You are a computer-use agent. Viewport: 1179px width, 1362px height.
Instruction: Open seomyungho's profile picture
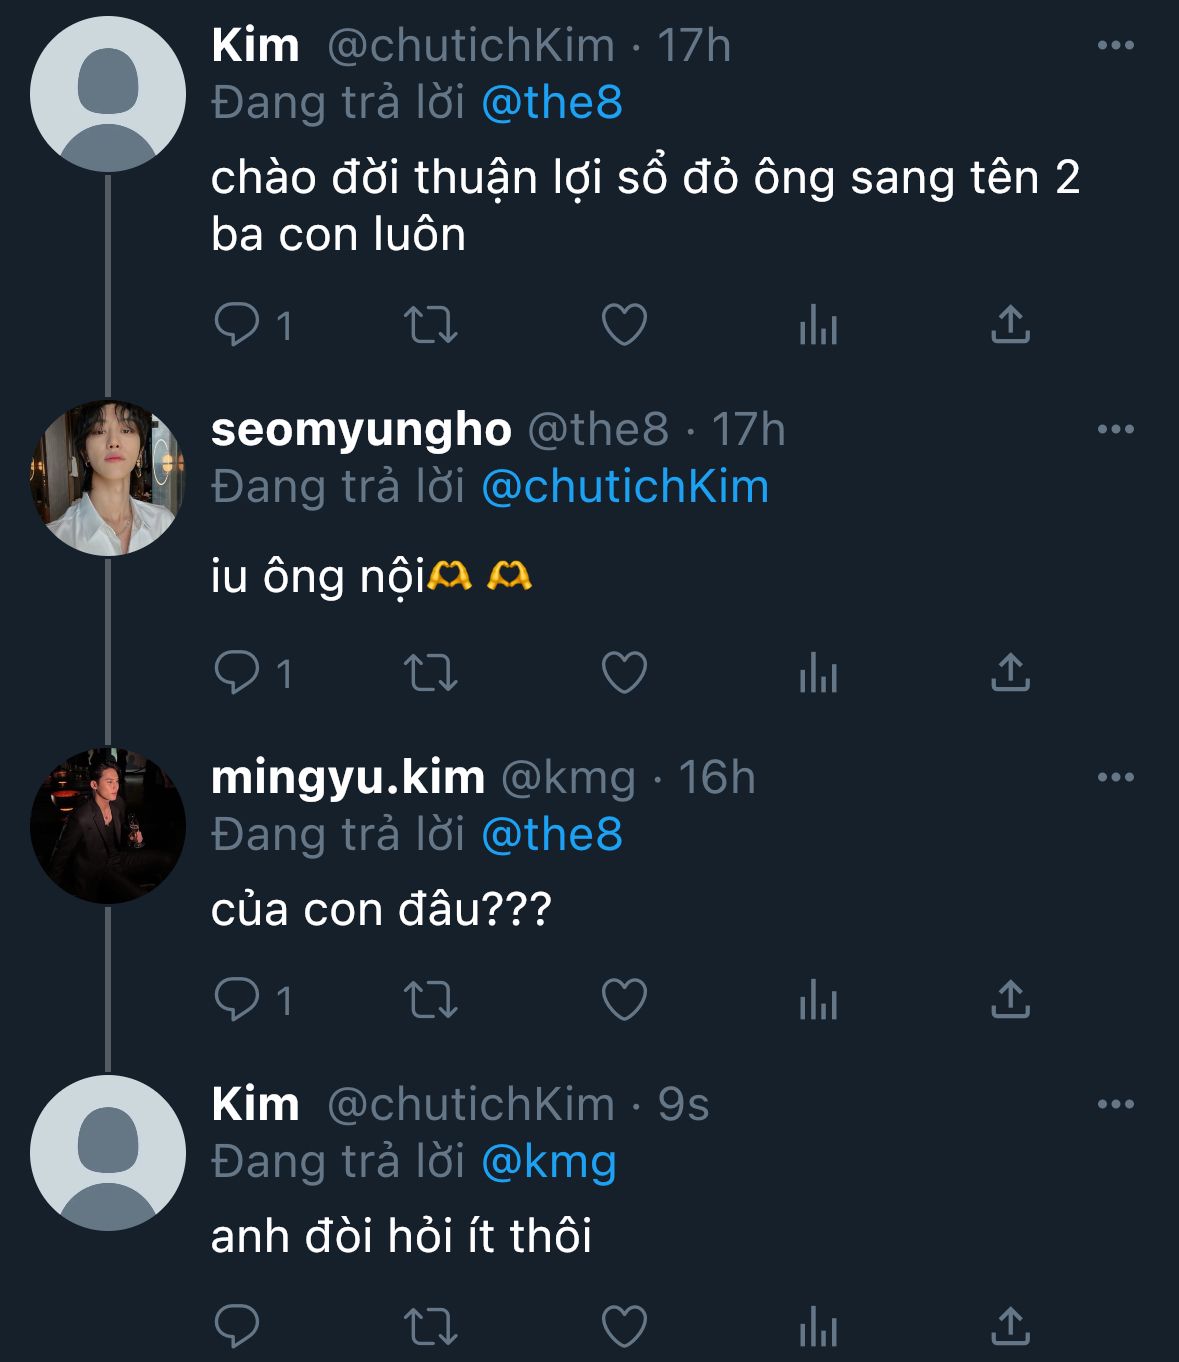(108, 478)
